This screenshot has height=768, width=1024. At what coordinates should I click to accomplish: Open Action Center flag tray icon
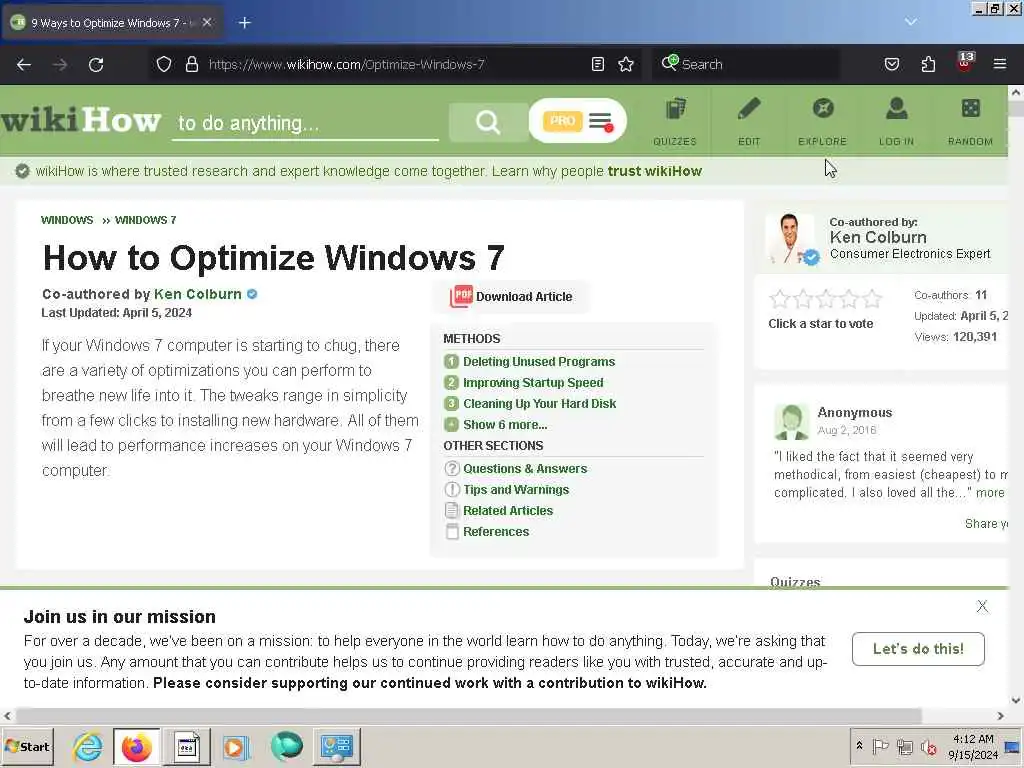880,746
